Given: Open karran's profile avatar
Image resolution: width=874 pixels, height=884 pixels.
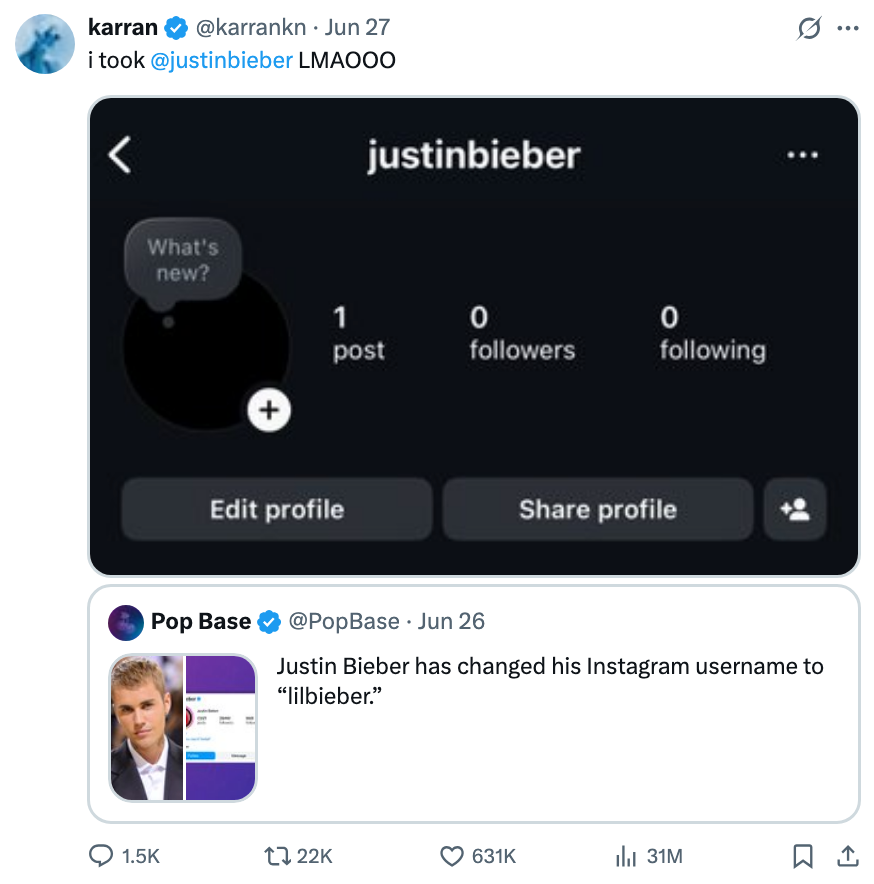Looking at the screenshot, I should coord(43,45).
